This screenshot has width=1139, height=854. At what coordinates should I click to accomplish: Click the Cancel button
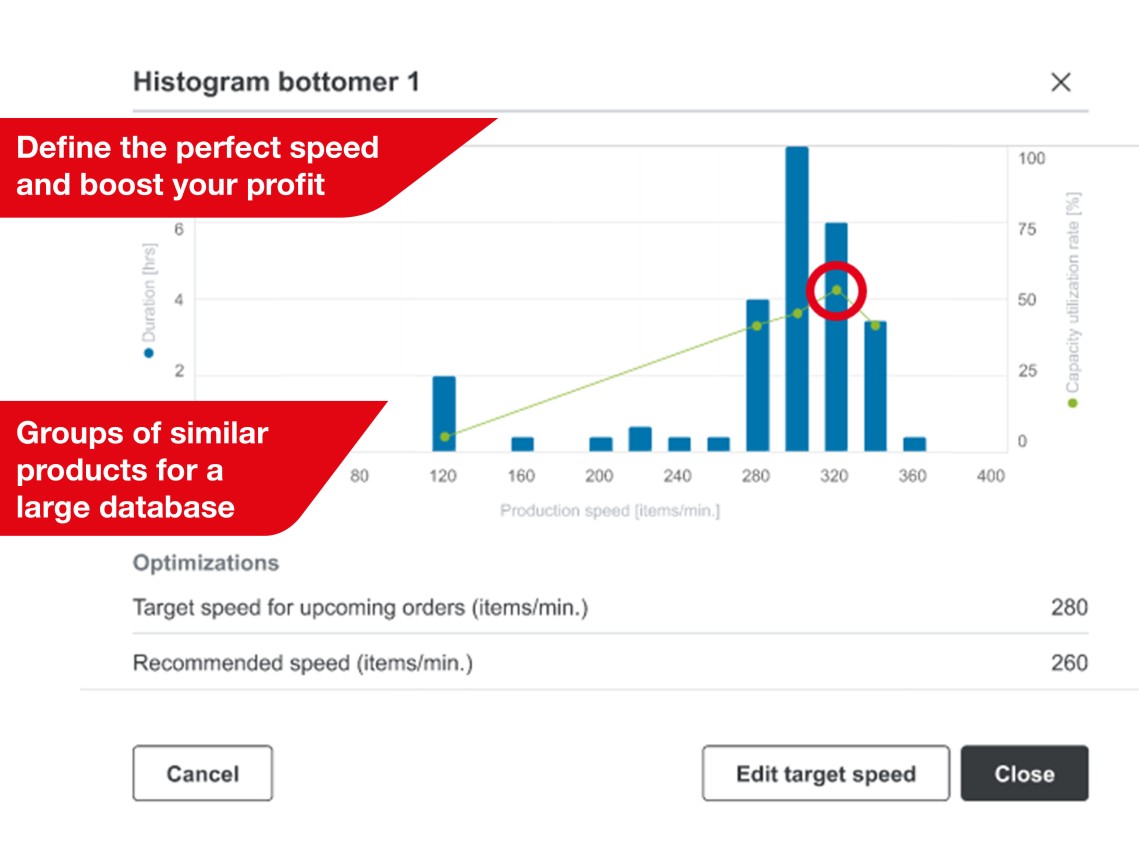tap(202, 773)
